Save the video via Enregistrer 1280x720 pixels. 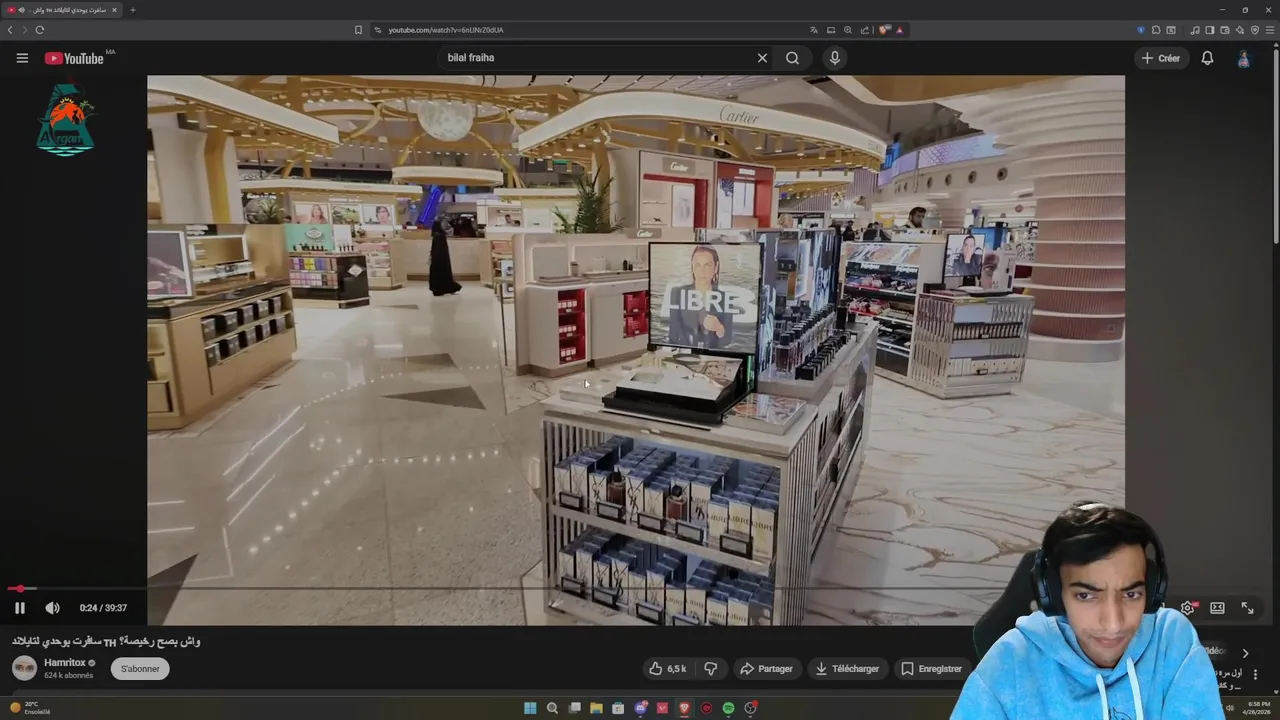931,669
